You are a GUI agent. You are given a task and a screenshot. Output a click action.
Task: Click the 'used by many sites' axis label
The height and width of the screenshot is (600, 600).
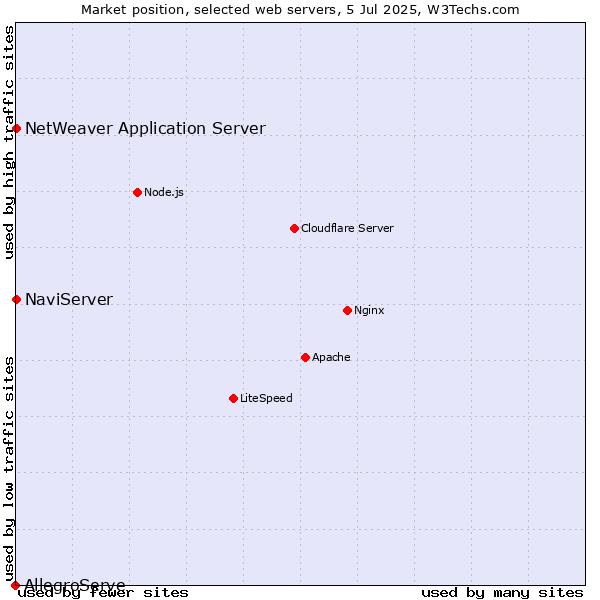(x=502, y=593)
